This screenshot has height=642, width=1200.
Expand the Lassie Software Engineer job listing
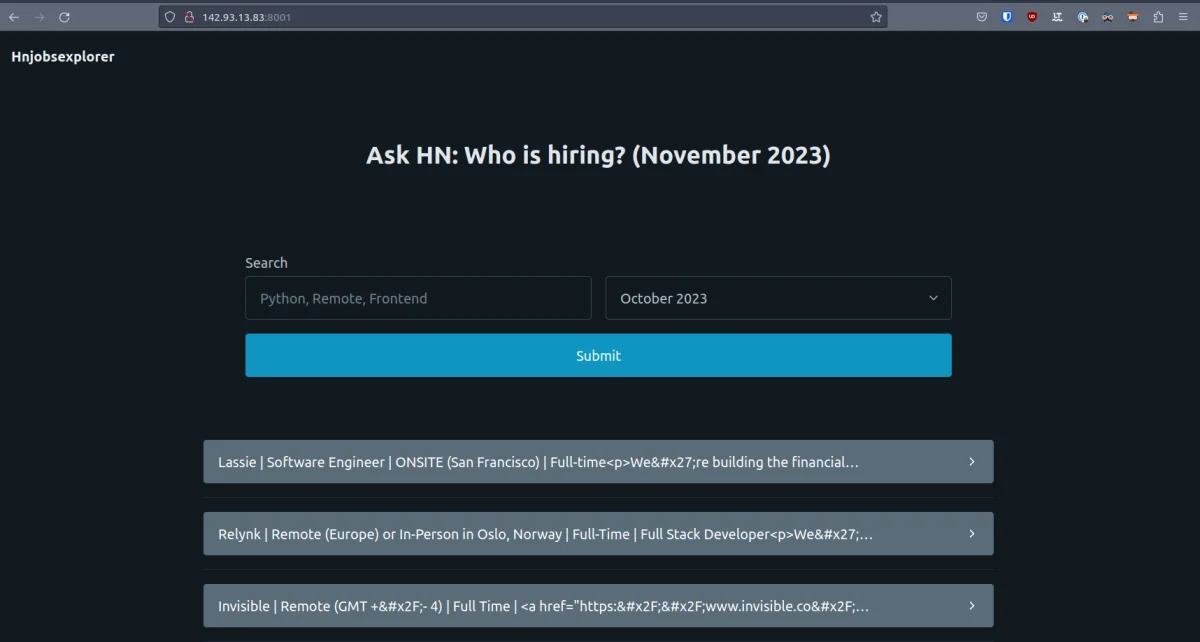tap(598, 461)
